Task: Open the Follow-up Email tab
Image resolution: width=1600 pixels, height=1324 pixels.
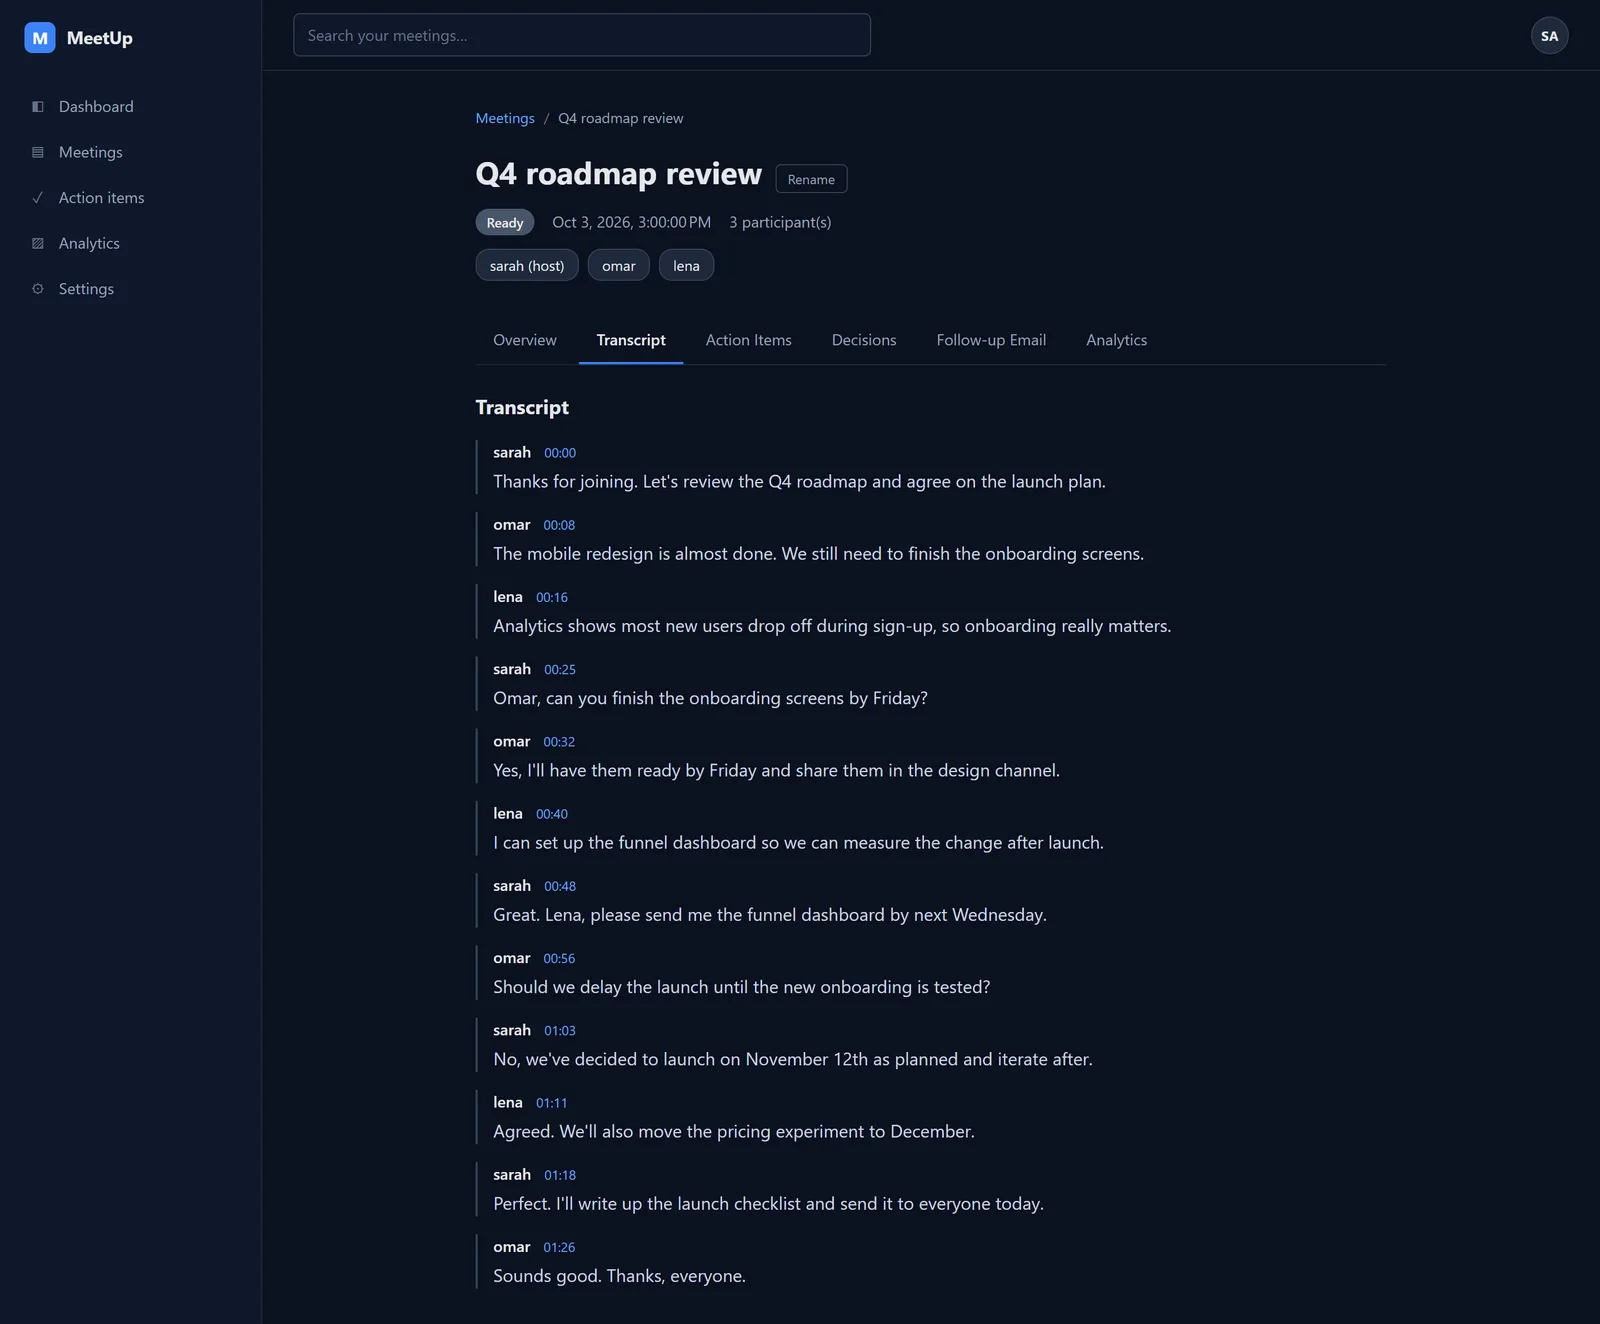Action: [991, 340]
